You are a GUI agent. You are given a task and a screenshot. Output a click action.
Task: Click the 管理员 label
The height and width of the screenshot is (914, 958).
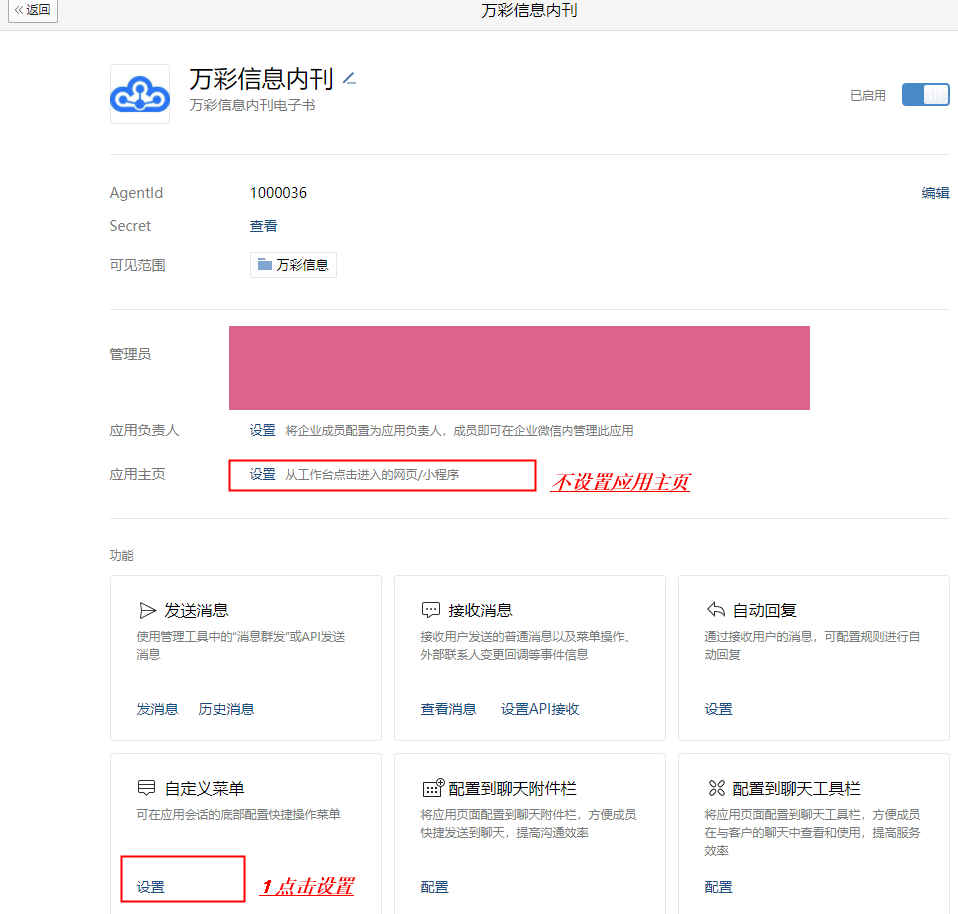pyautogui.click(x=130, y=354)
